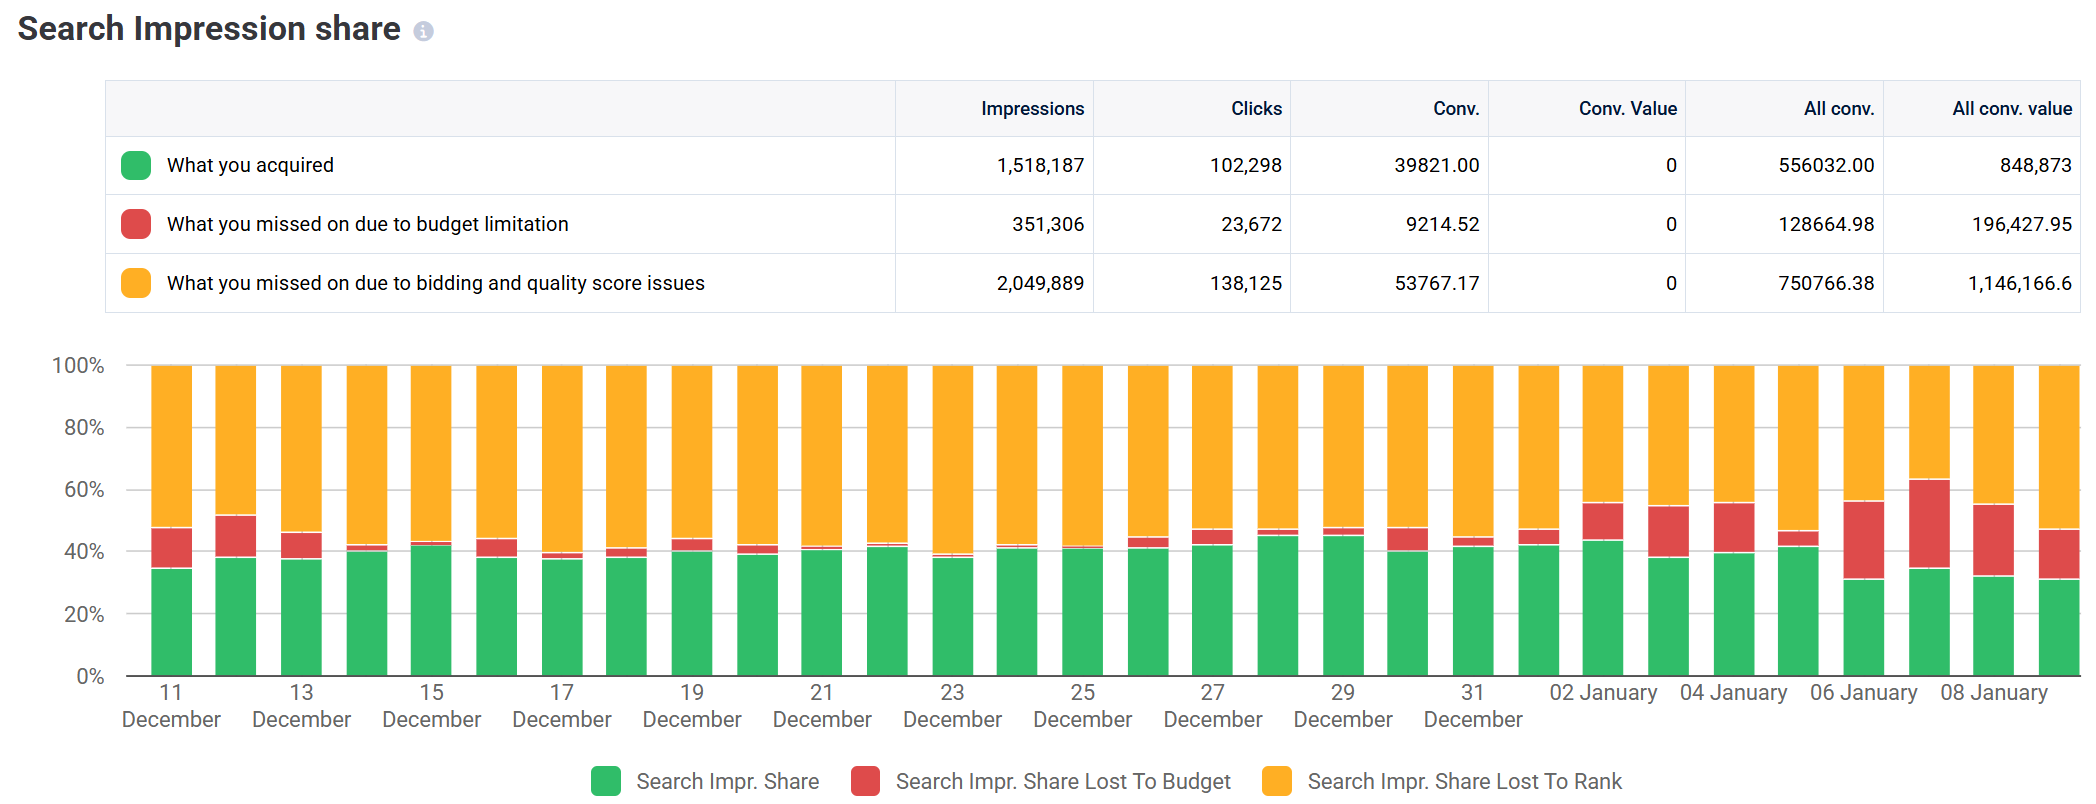Click the 02 January red bar segment
This screenshot has height=804, width=2096.
click(1603, 521)
